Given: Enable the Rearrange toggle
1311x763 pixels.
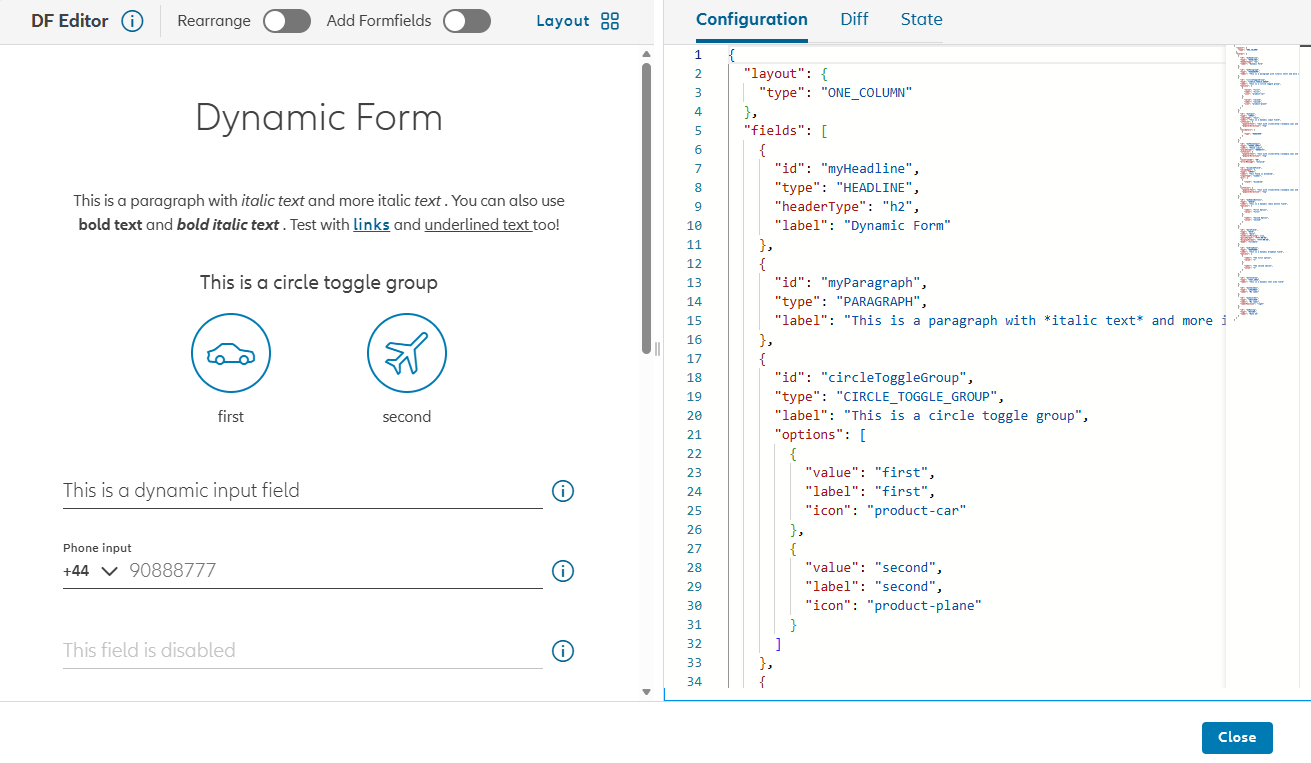Looking at the screenshot, I should pyautogui.click(x=287, y=21).
